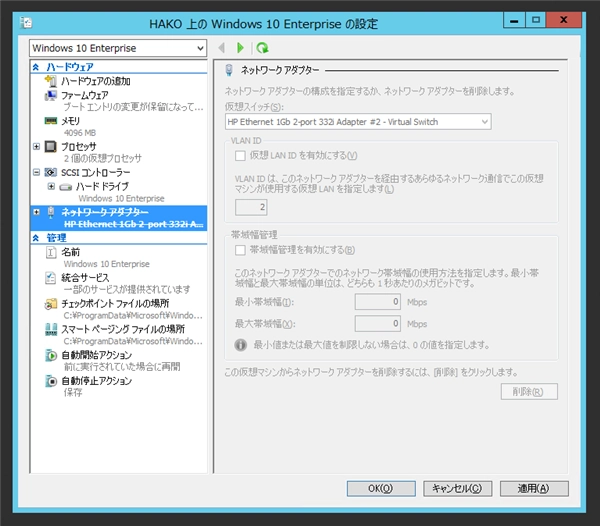Screen dimensions: 600x526
Task: Click the OK(O) button
Action: [381, 489]
